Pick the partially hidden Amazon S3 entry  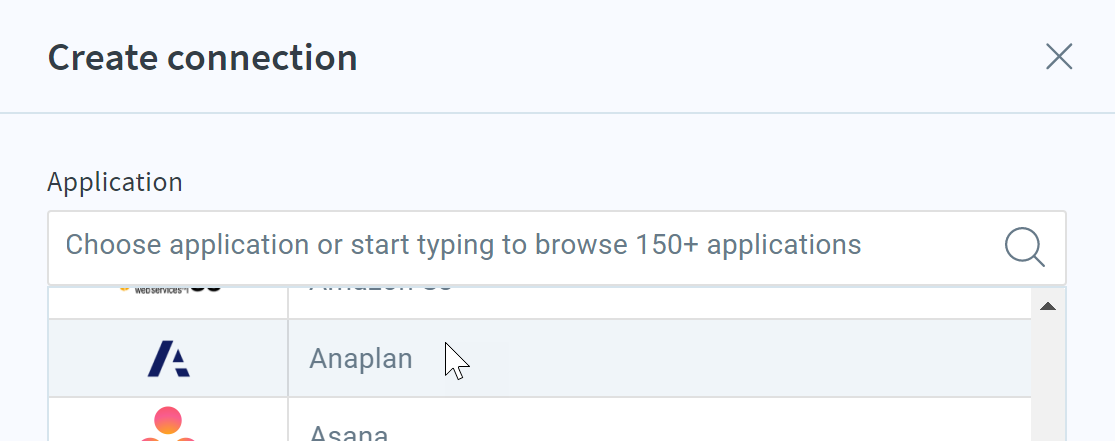(x=380, y=288)
